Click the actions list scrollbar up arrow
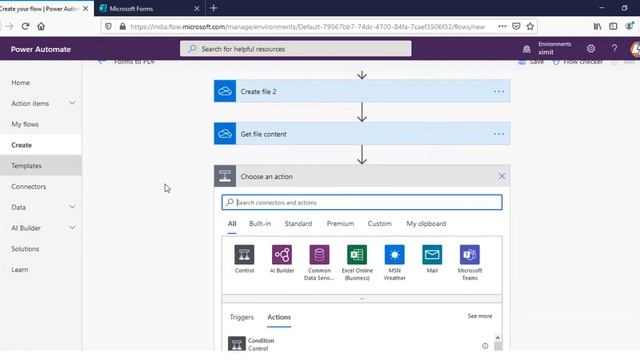 498,338
